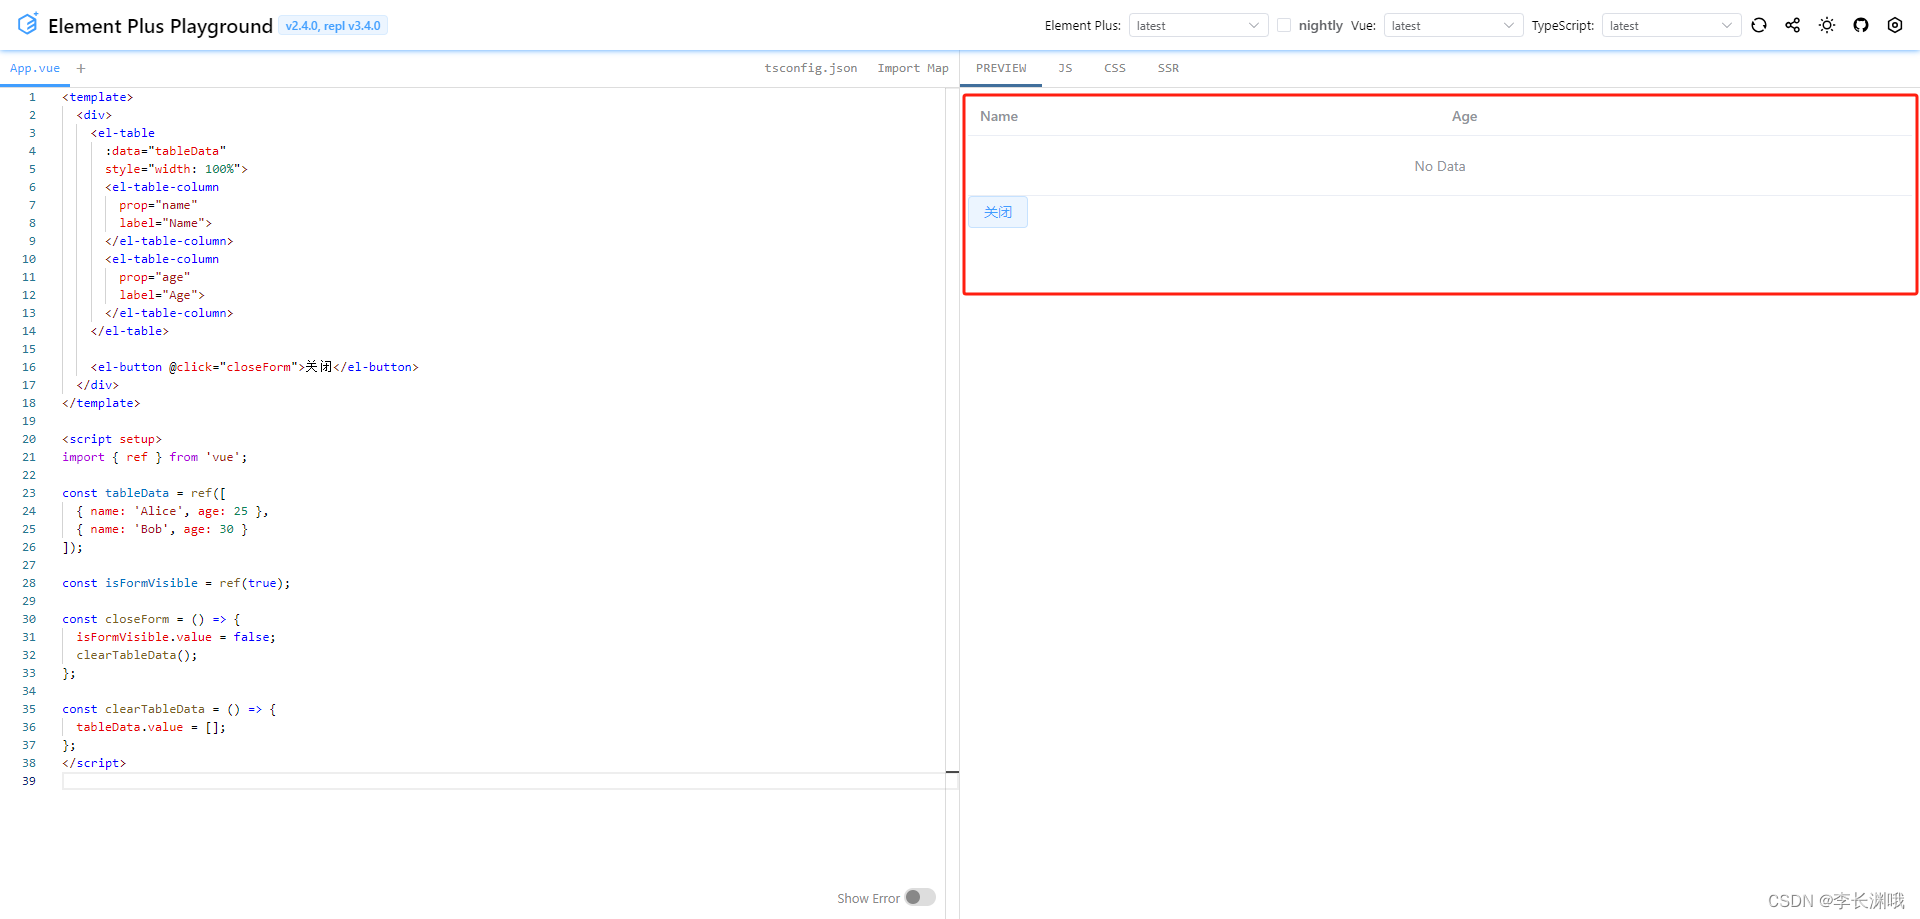This screenshot has width=1920, height=919.
Task: Click the 'Bob' data row on line 25
Action: [162, 529]
